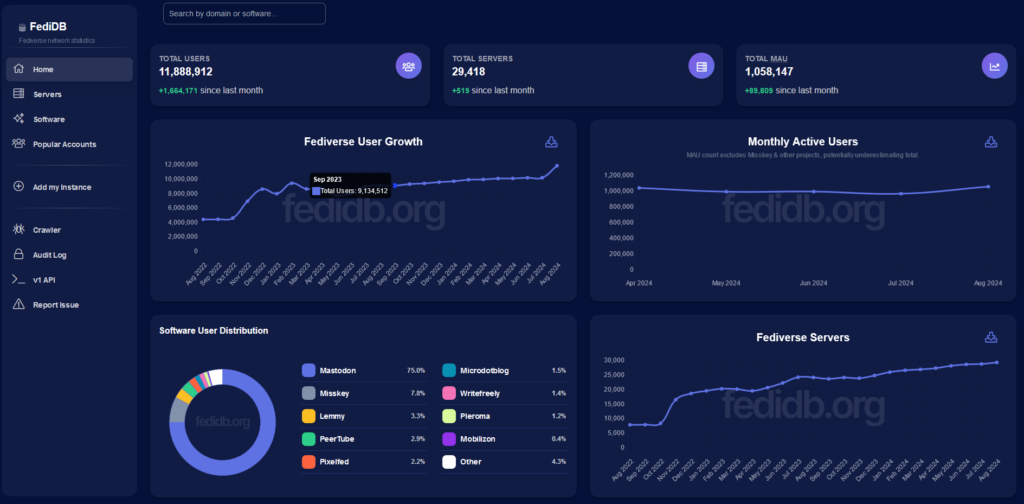Click the Audit Log lock icon

tap(19, 255)
